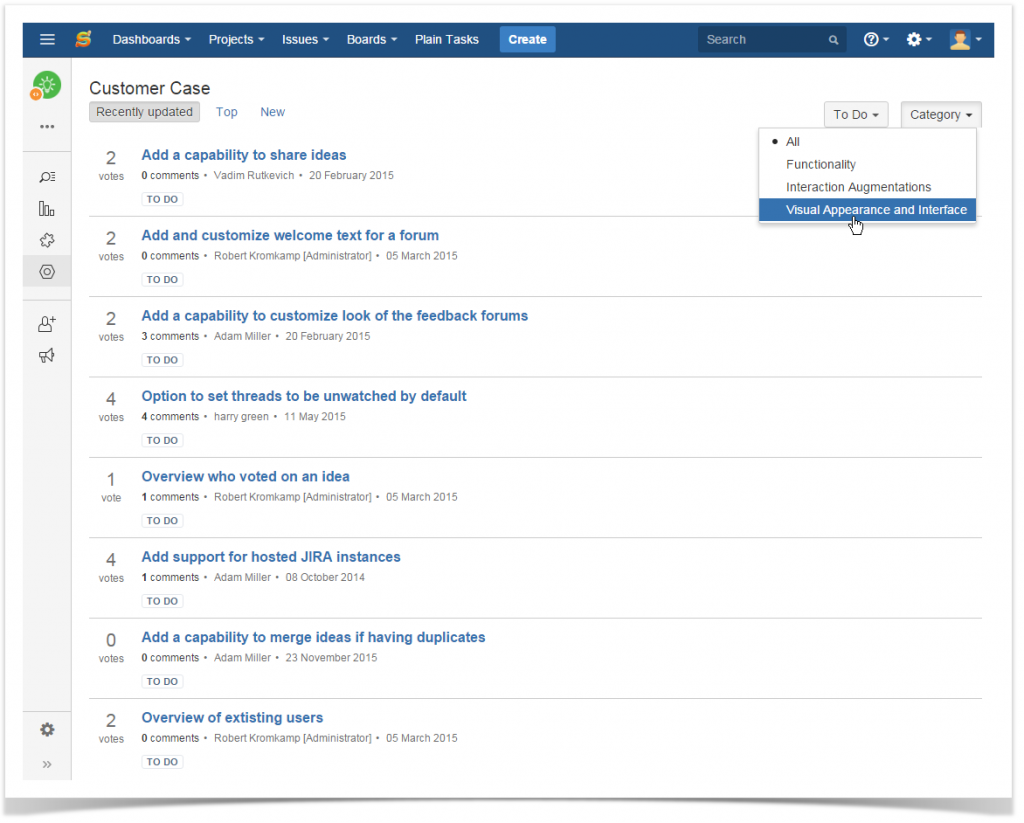Viewport: 1024px width, 823px height.
Task: Expand the user profile menu in the header
Action: coord(963,39)
